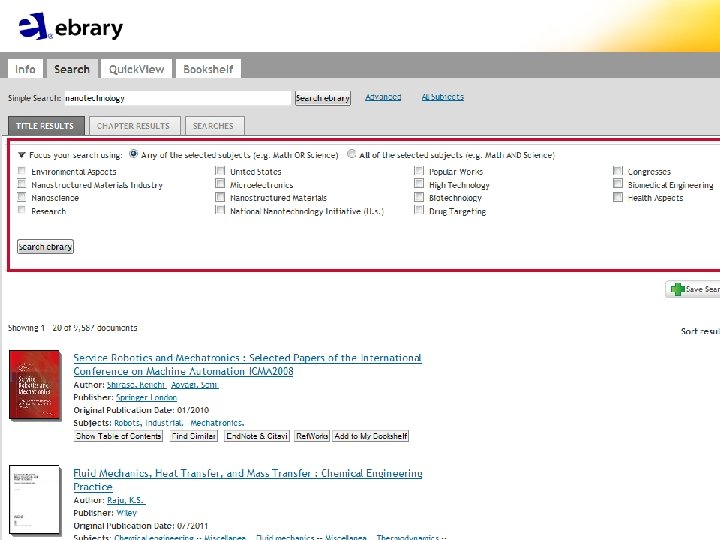
Task: Click the green plus Save Search icon
Action: pyautogui.click(x=677, y=289)
